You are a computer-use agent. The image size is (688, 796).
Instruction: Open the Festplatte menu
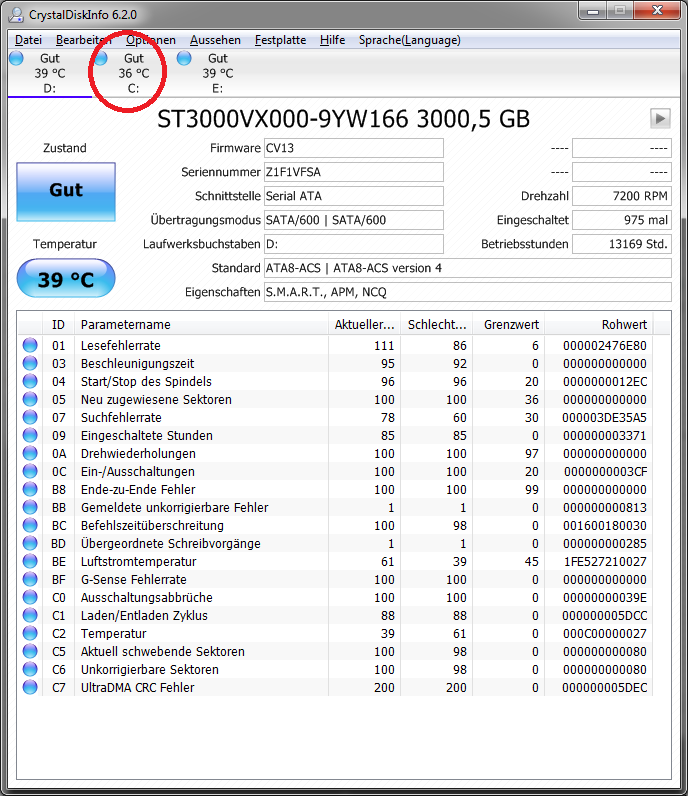(x=280, y=40)
